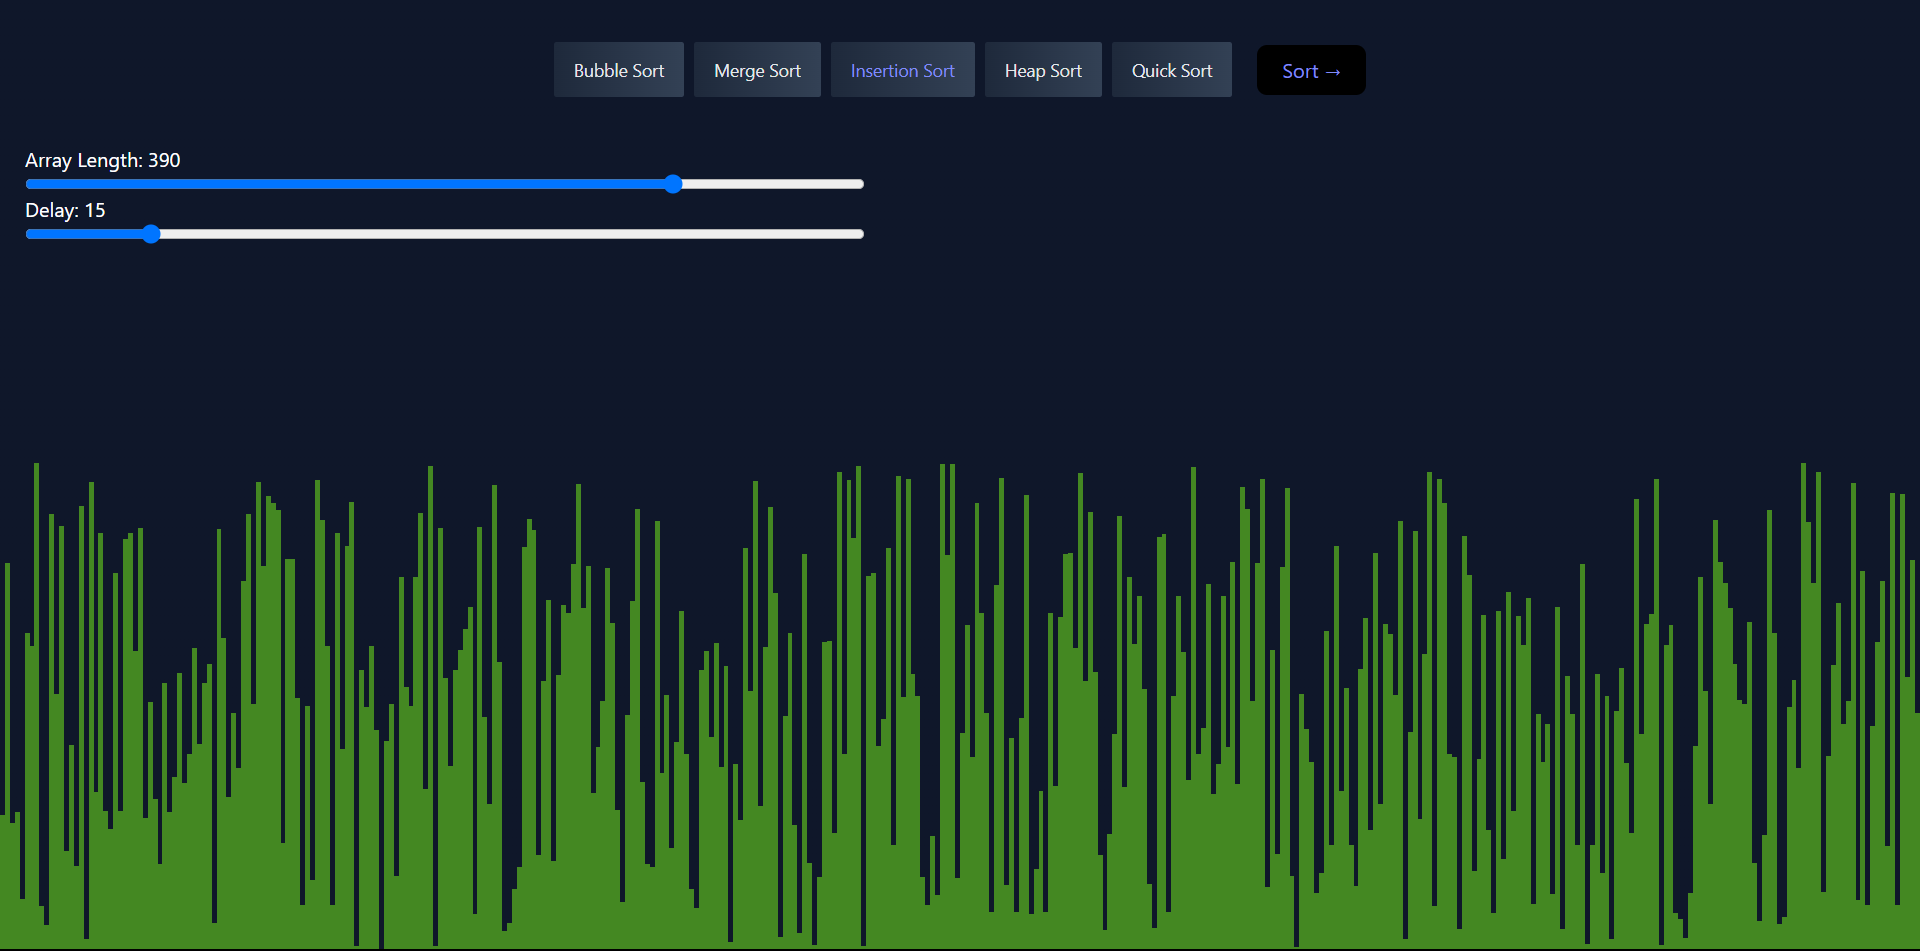Click the Array Length slider handle
Screen dimensions: 1920x951
(673, 184)
